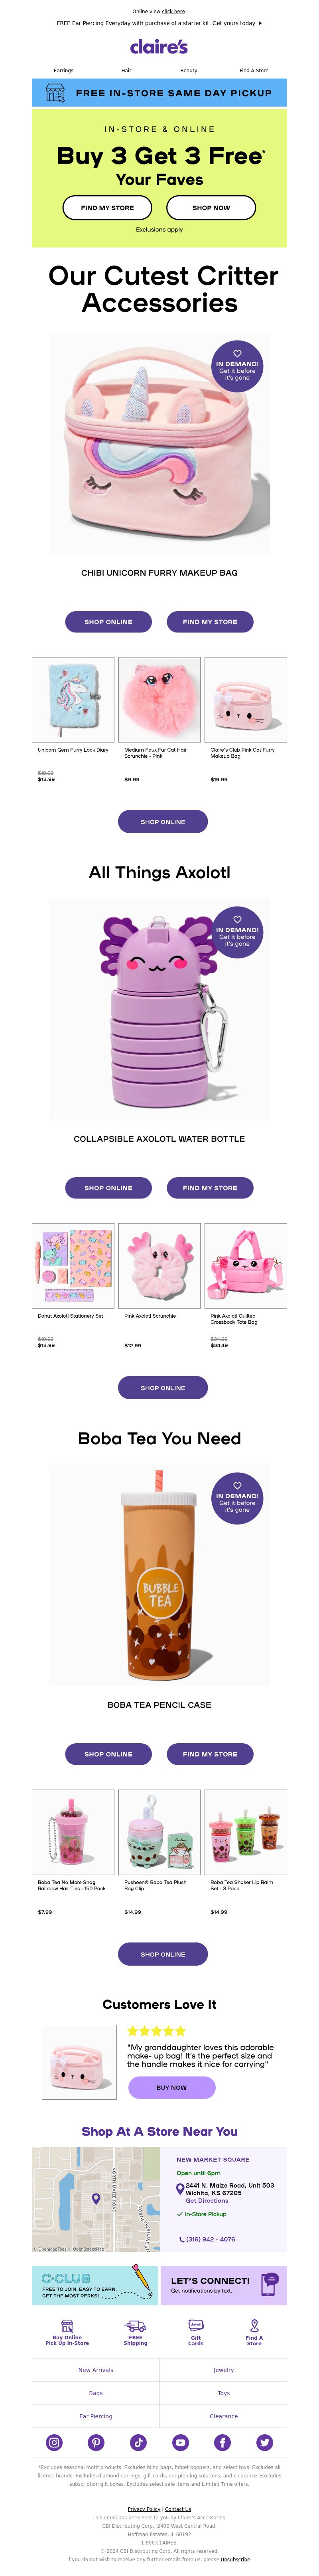Open the Pinterest social icon
The width and height of the screenshot is (319, 2576).
[96, 2441]
